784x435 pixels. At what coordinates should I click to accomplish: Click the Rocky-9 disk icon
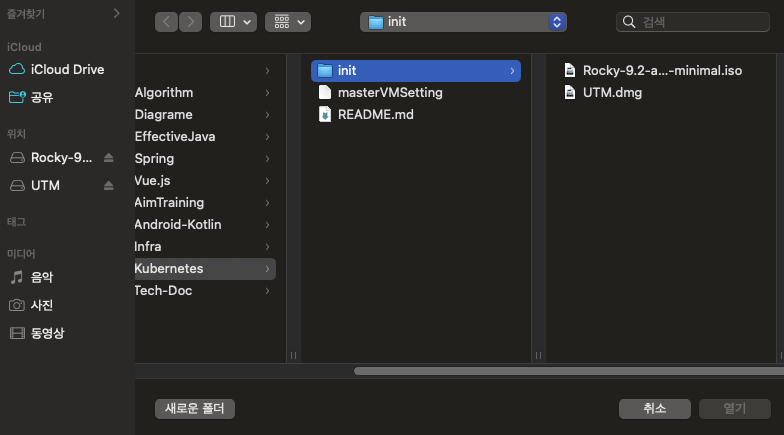click(x=17, y=158)
